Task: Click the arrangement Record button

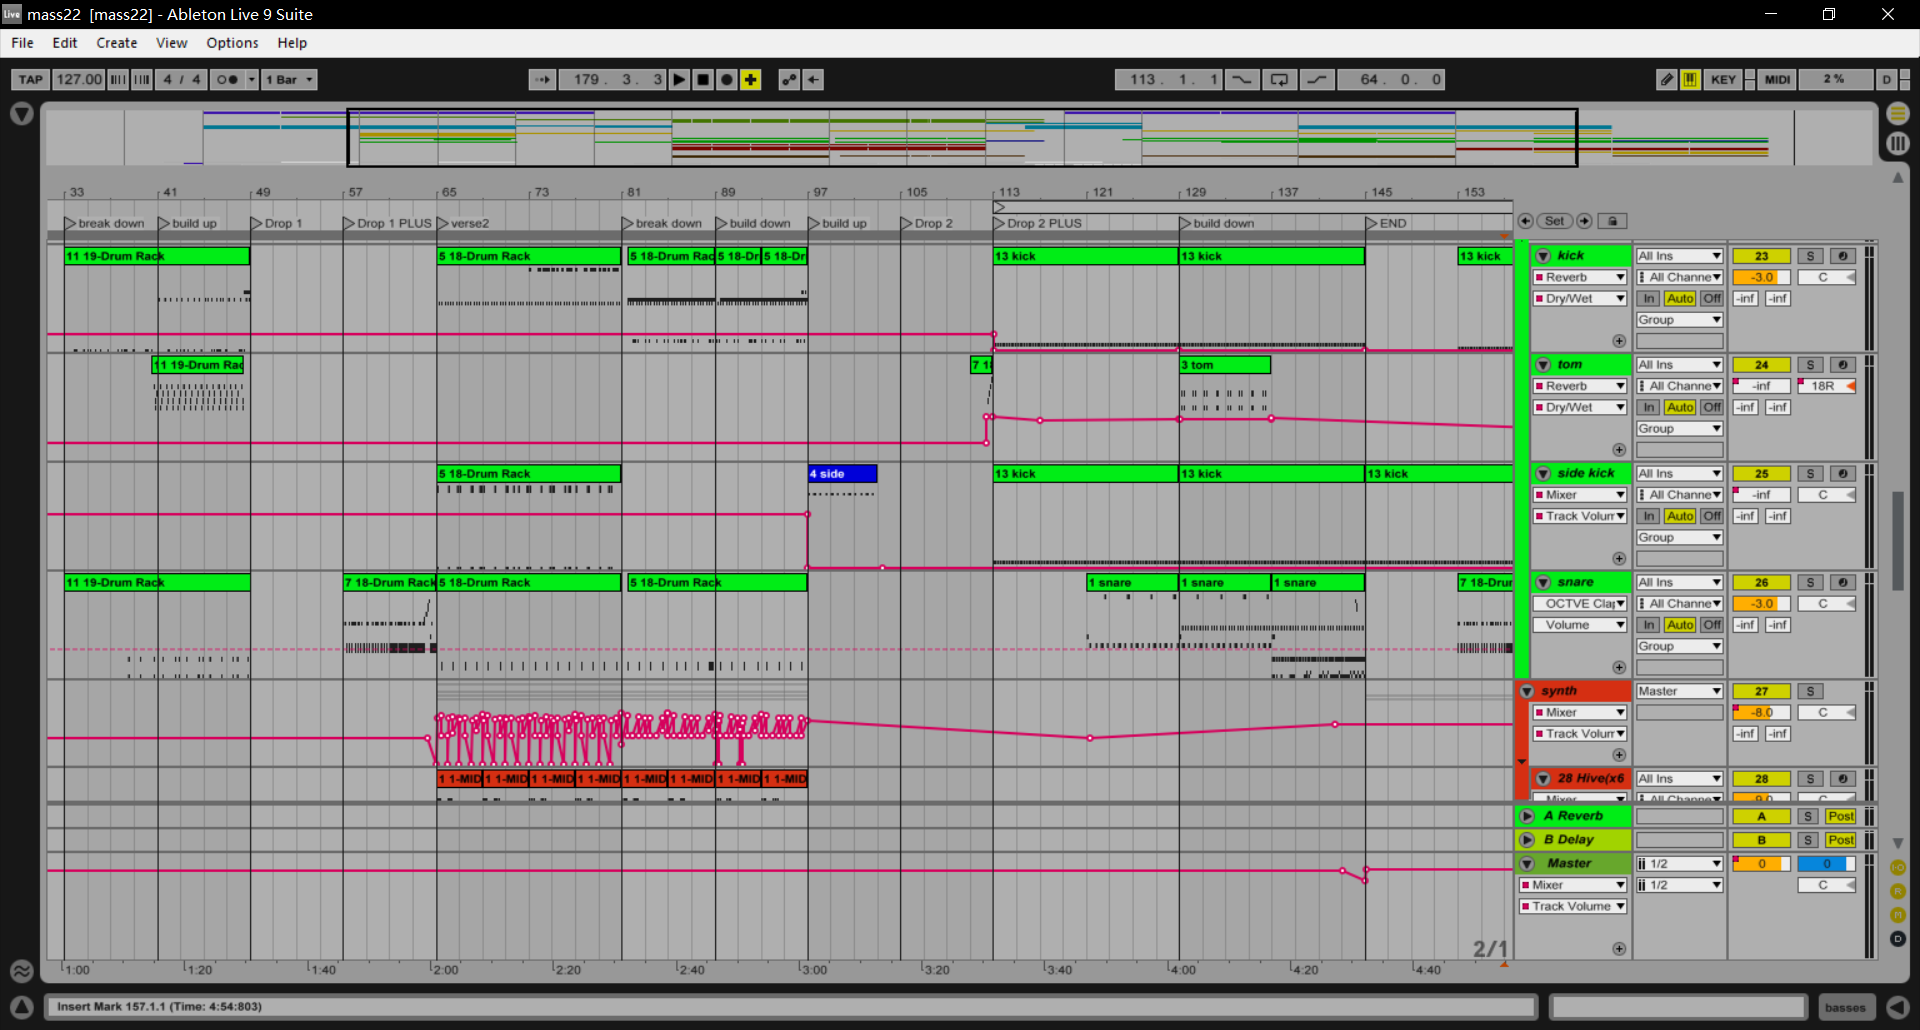Action: (727, 80)
